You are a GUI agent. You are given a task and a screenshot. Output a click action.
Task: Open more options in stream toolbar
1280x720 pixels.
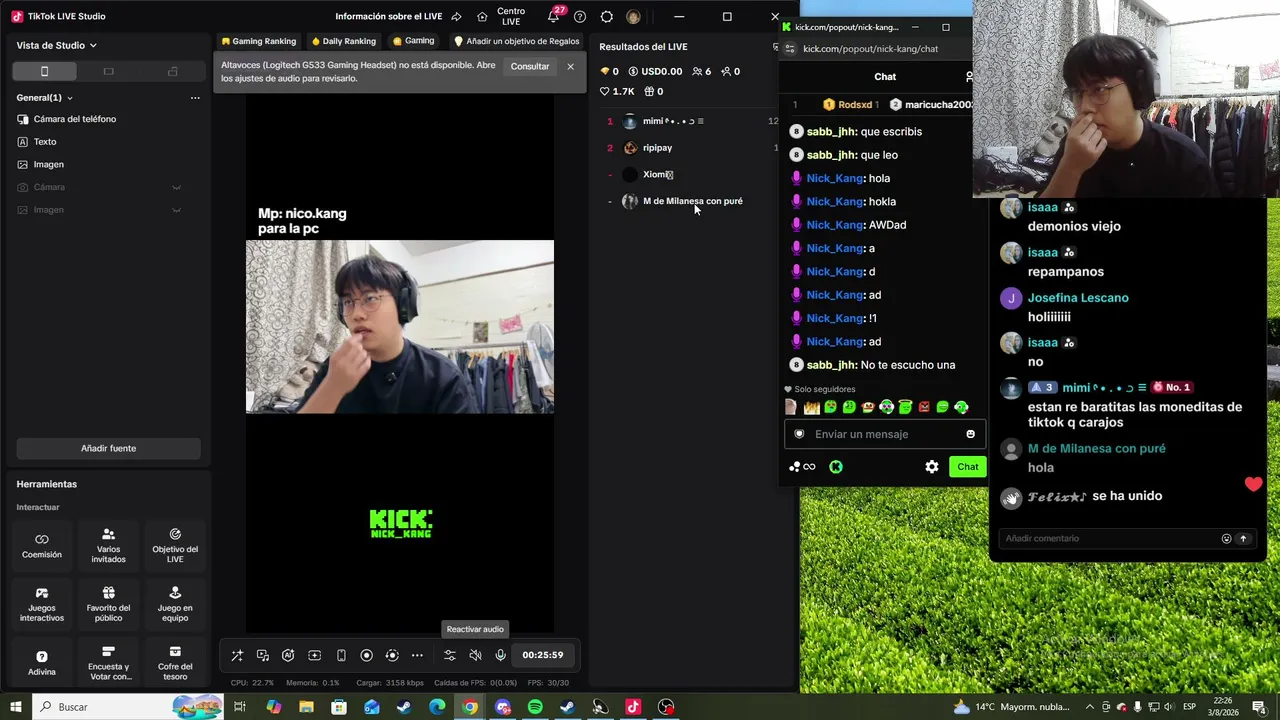[x=417, y=655]
